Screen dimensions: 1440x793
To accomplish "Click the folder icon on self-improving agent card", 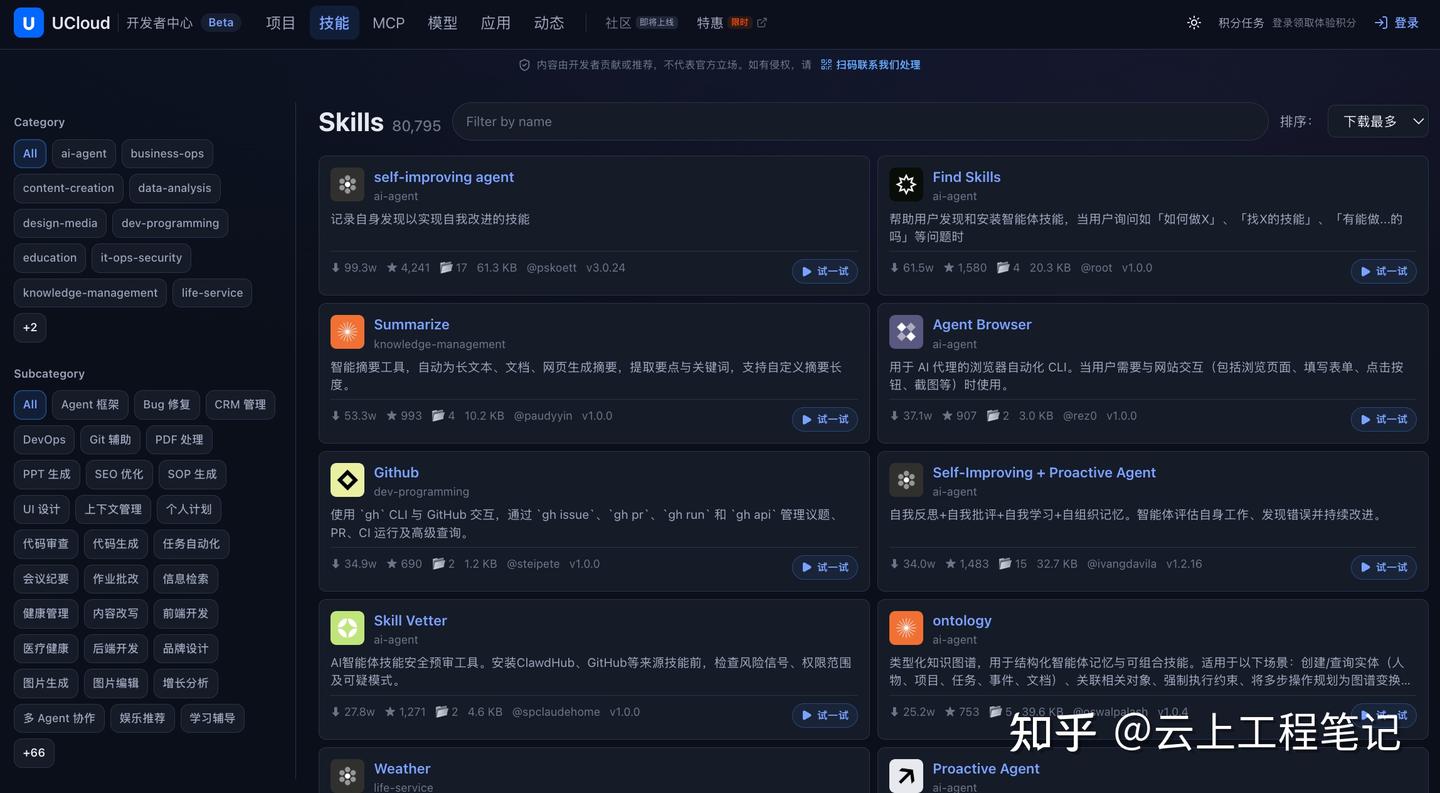I will (x=446, y=268).
